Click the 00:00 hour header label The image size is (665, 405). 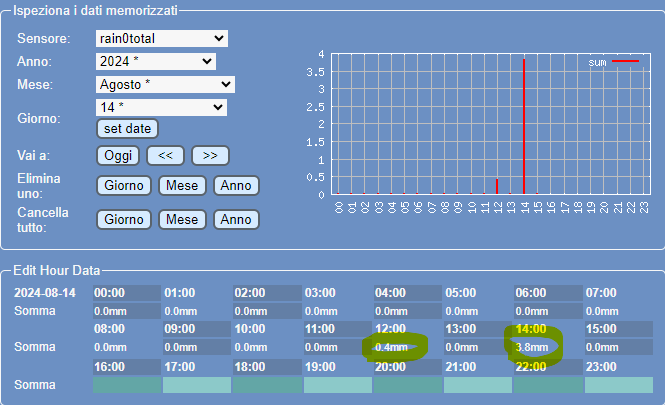(109, 293)
